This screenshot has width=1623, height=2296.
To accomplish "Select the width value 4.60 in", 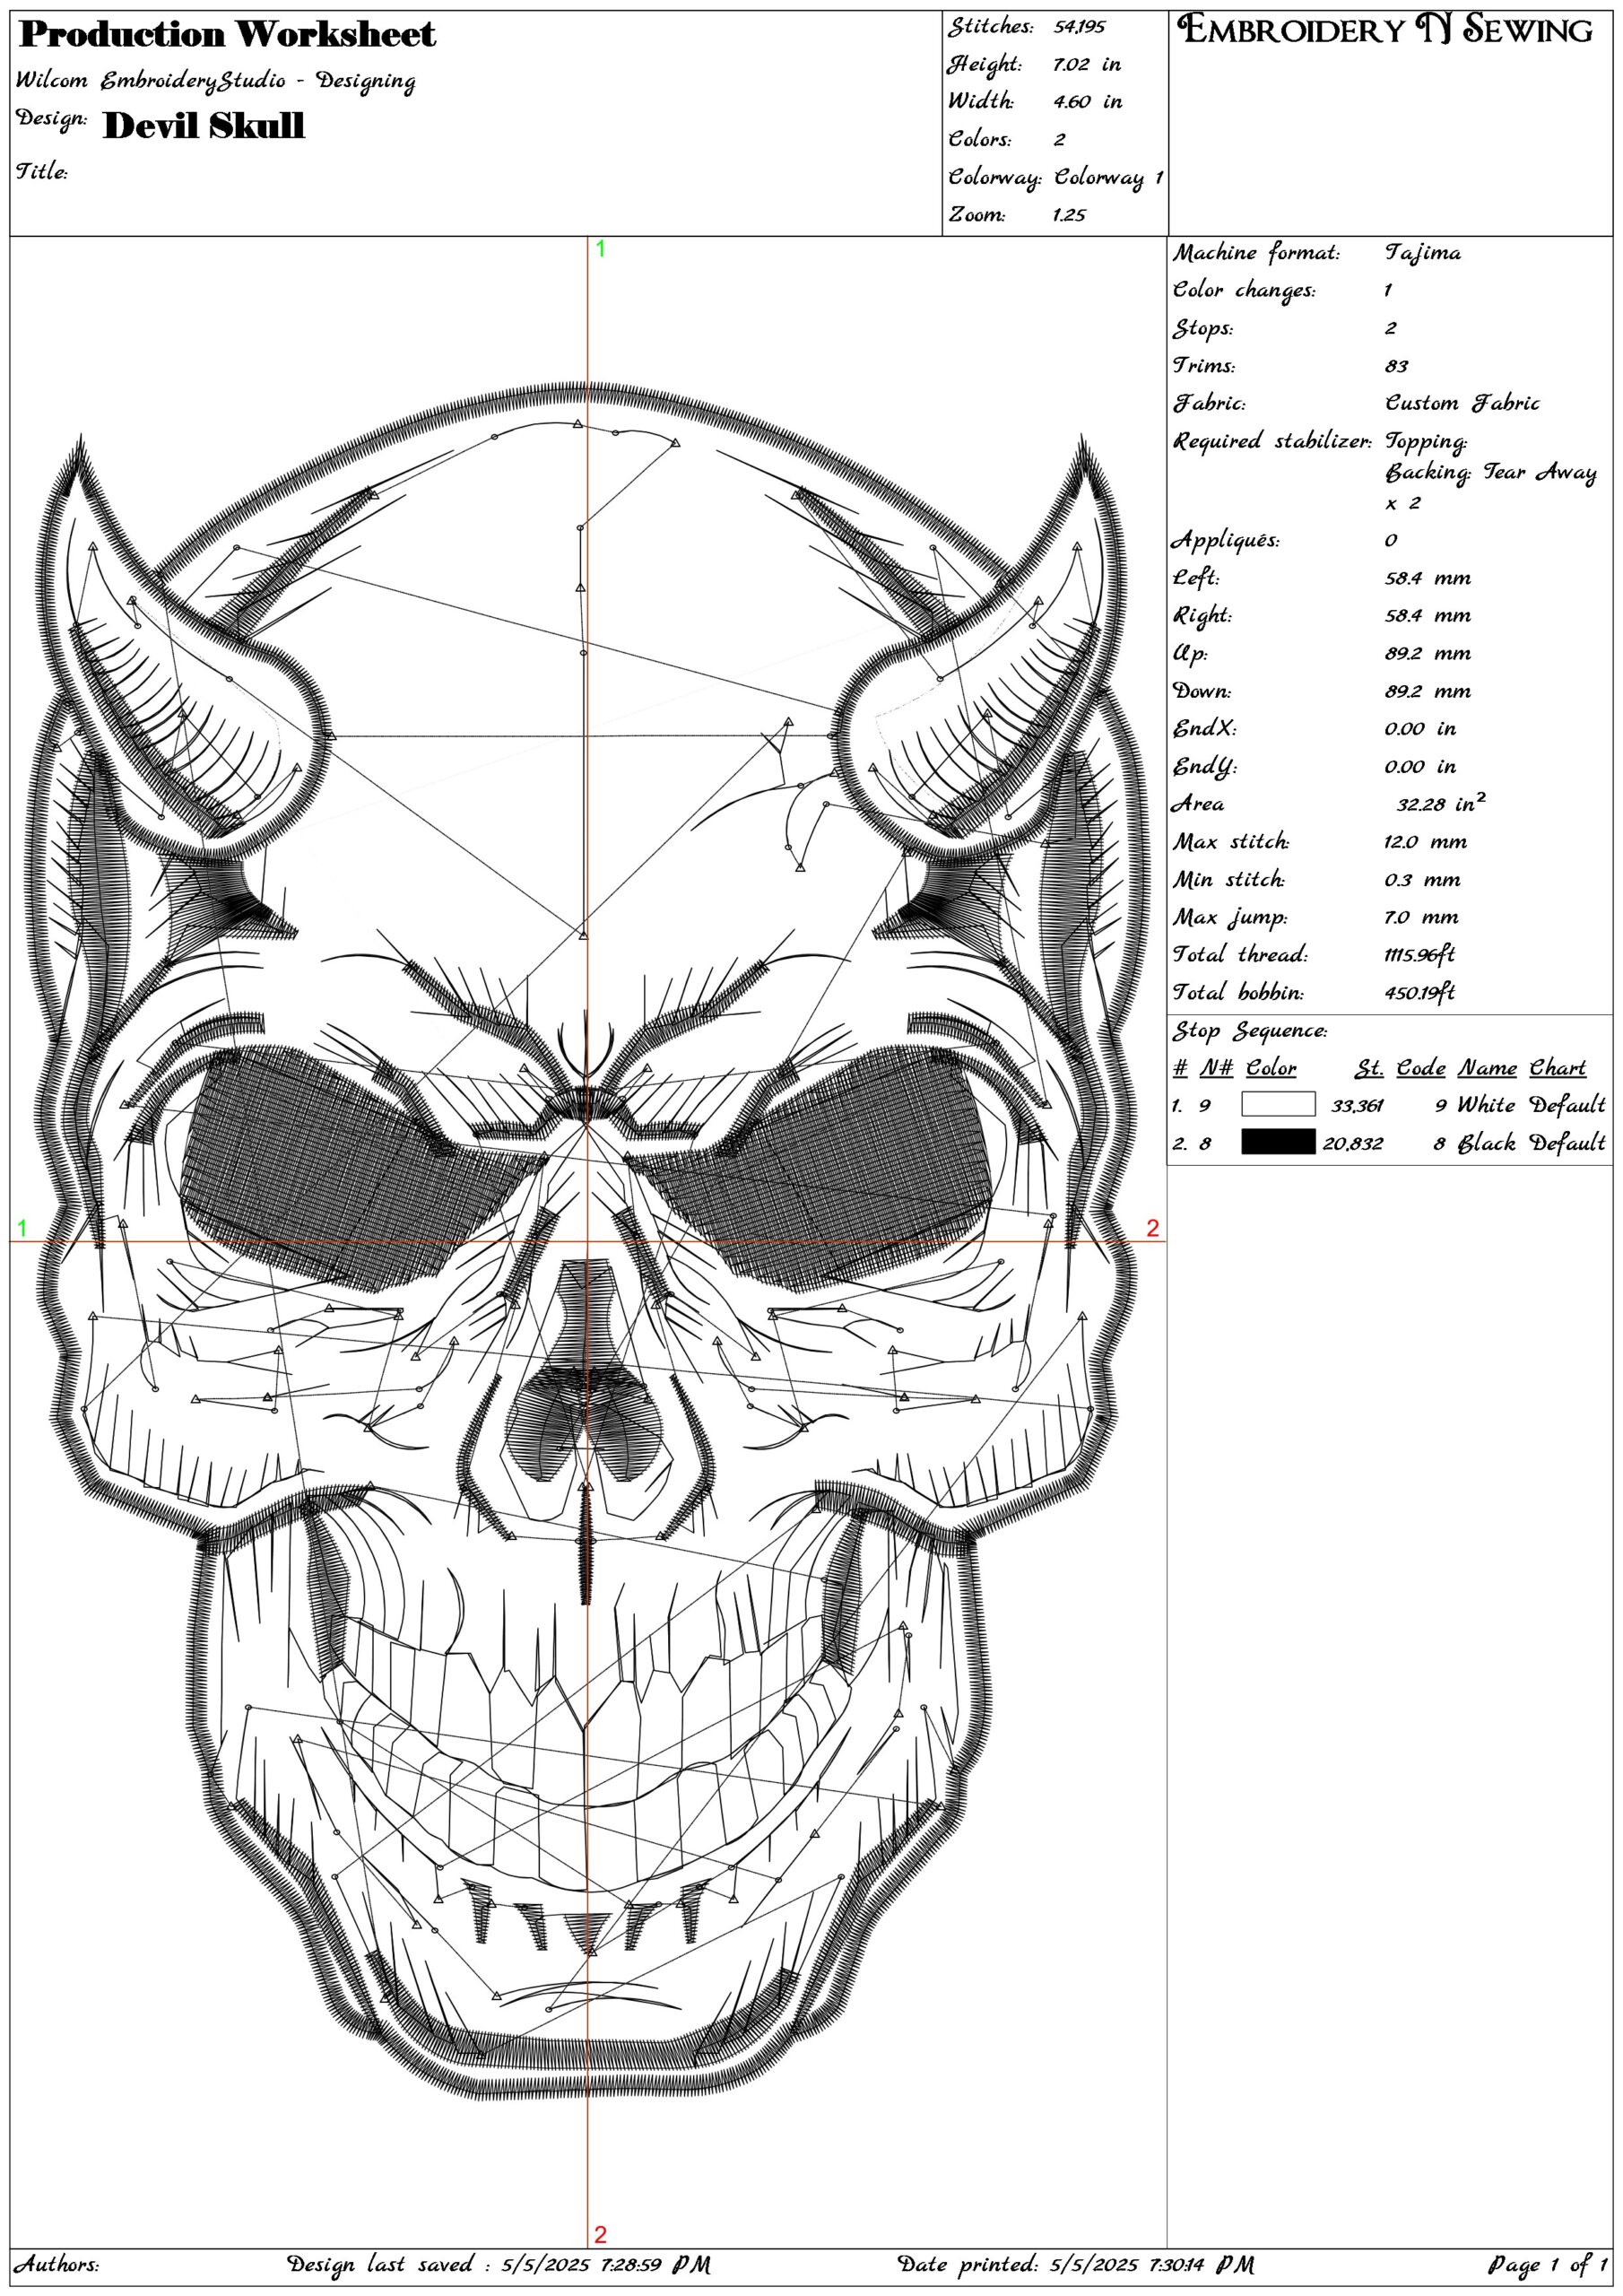I will coord(1087,102).
